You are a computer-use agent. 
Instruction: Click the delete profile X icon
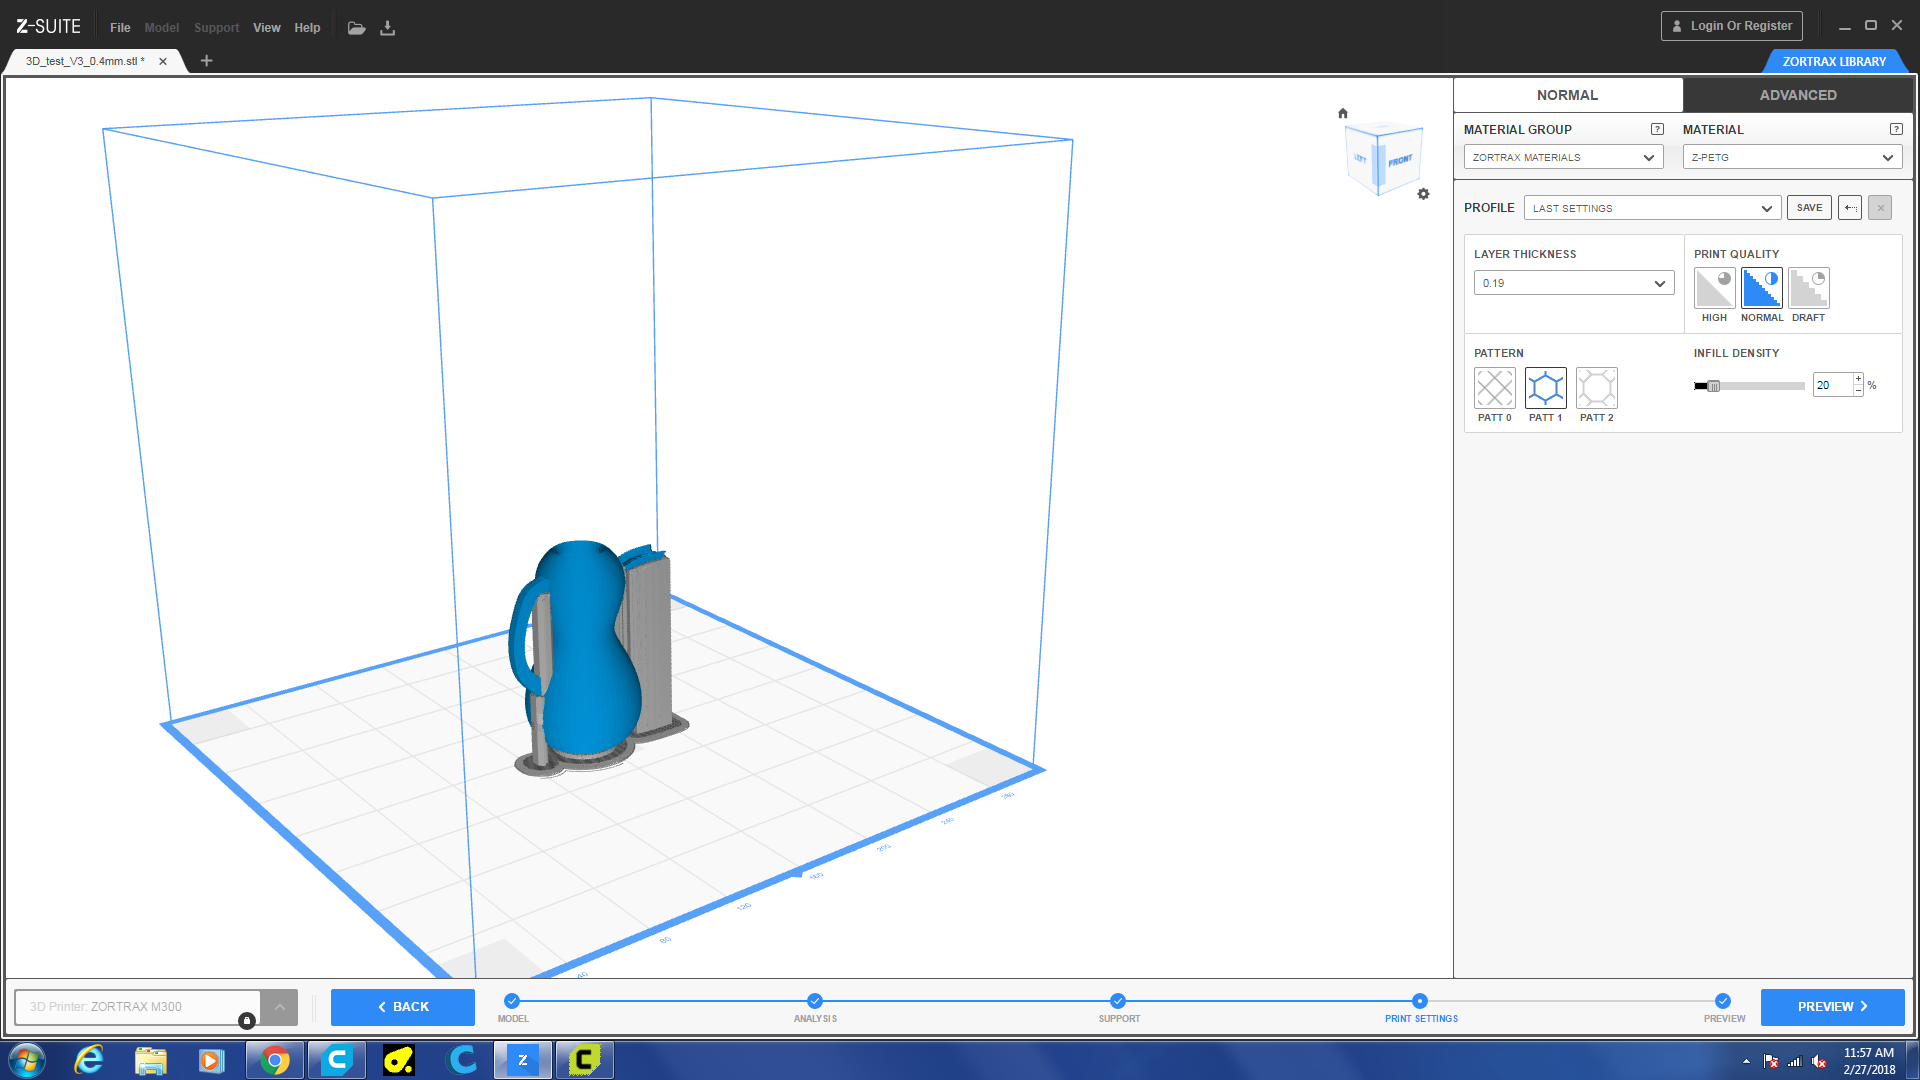[1880, 208]
